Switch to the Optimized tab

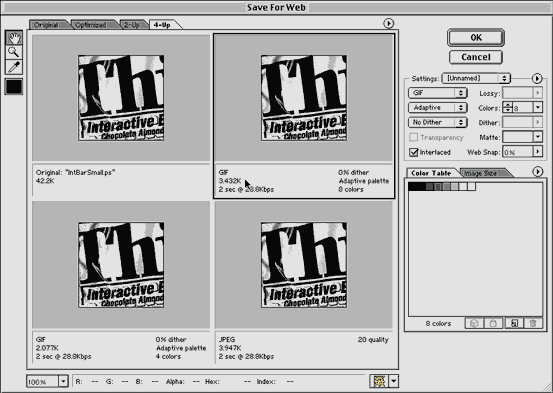click(x=91, y=25)
